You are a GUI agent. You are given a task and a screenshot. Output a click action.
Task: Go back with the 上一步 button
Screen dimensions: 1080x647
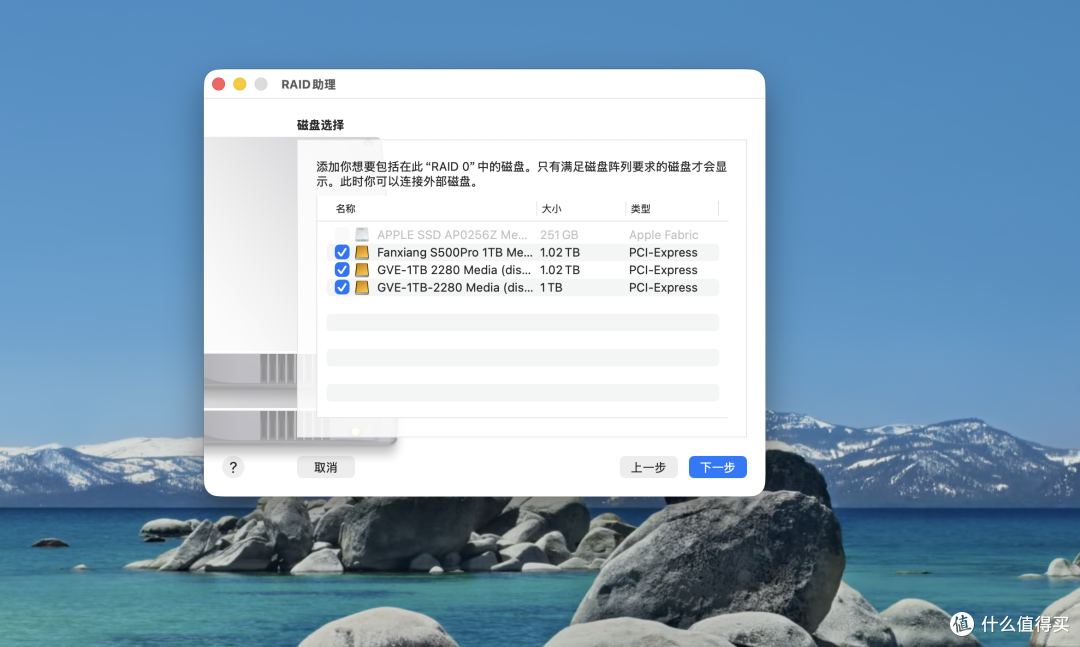coord(648,467)
